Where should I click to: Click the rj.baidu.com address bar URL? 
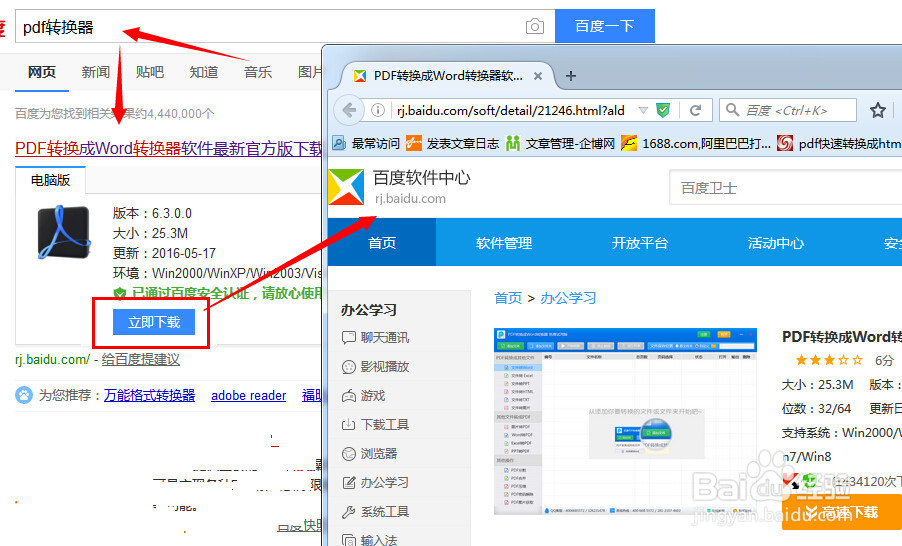tap(511, 110)
